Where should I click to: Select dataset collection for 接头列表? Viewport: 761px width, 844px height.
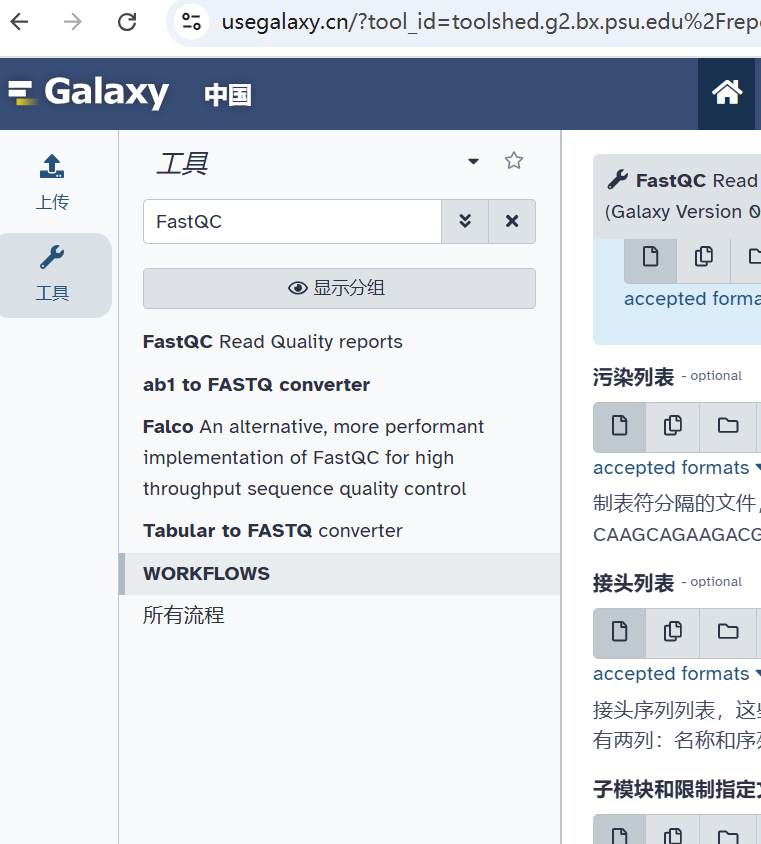(x=728, y=633)
